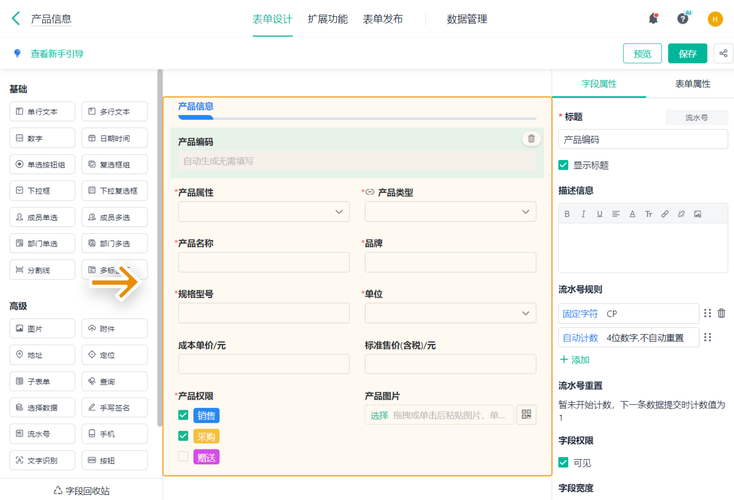Open 字段回收站 at the bottom
The height and width of the screenshot is (500, 734).
(x=81, y=491)
